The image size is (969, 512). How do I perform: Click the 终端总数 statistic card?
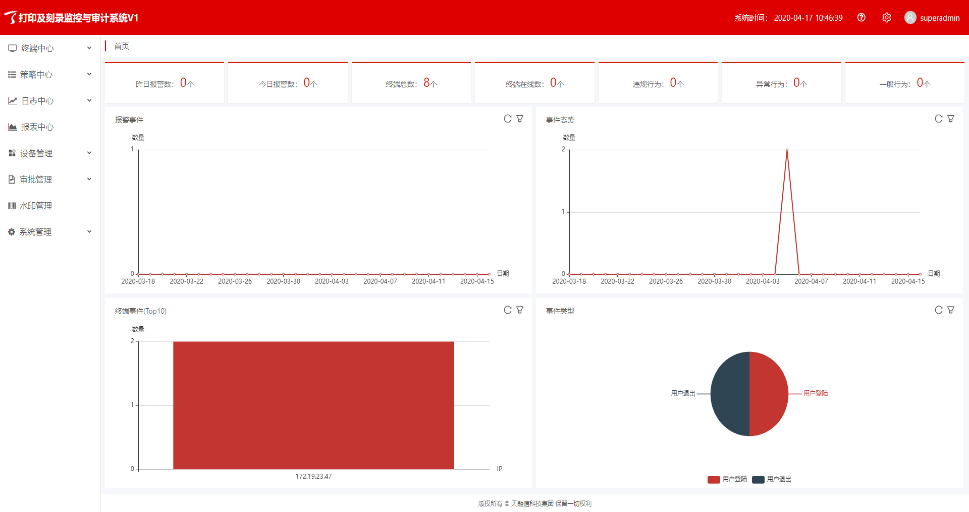pos(412,83)
